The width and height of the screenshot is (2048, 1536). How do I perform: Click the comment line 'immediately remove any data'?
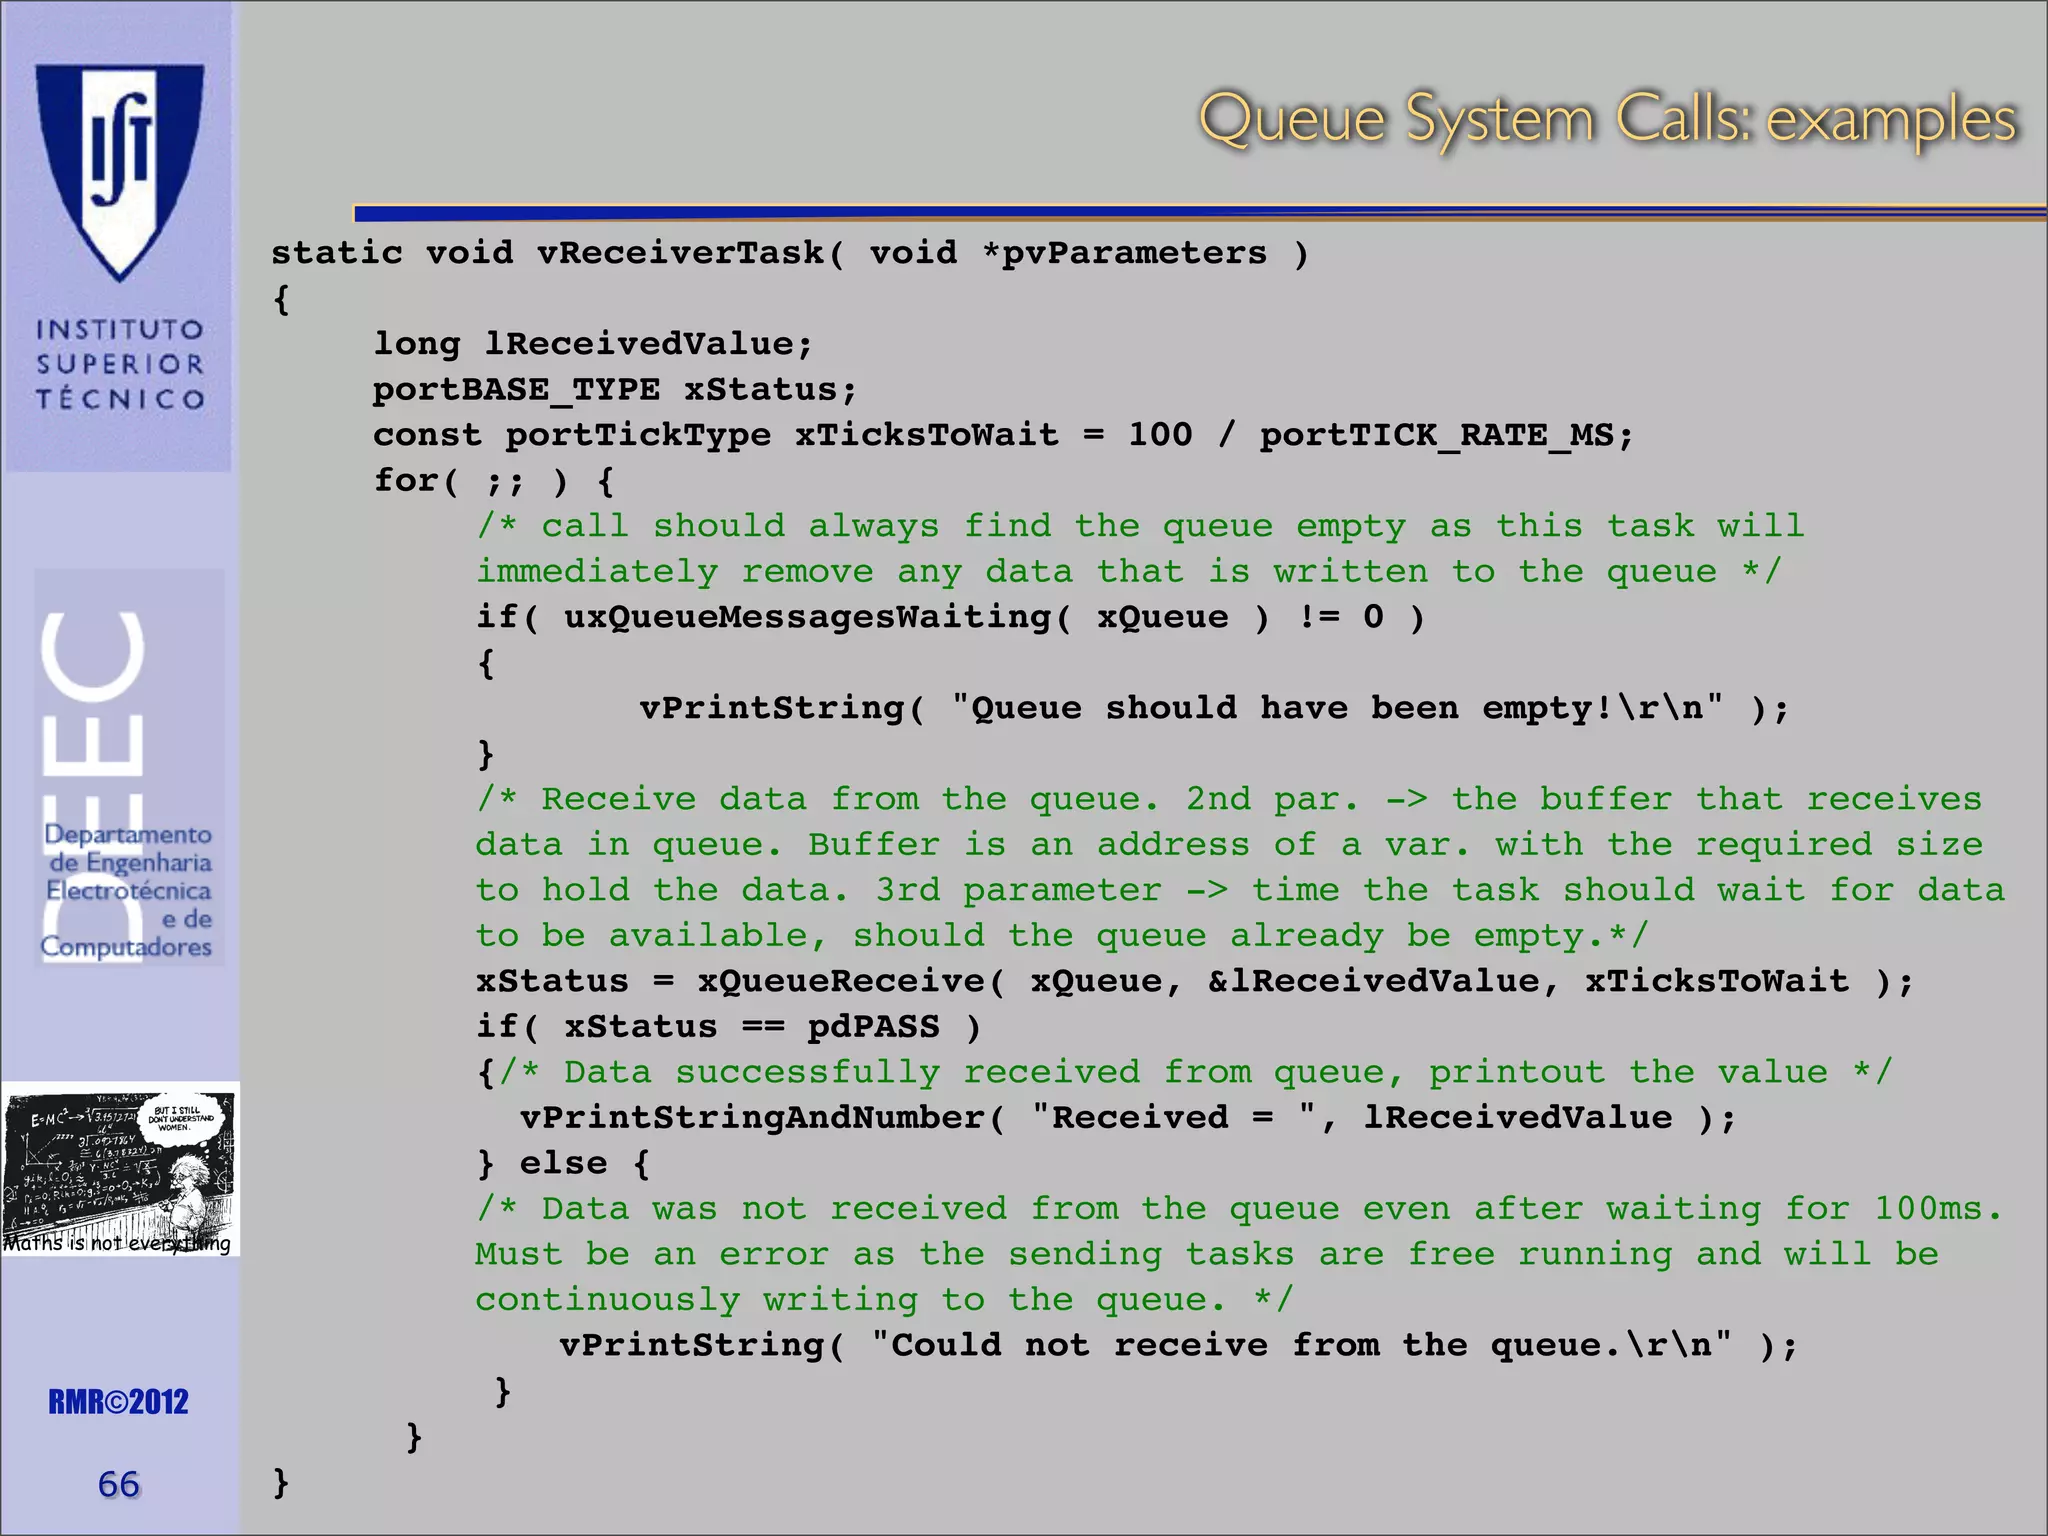(1128, 572)
